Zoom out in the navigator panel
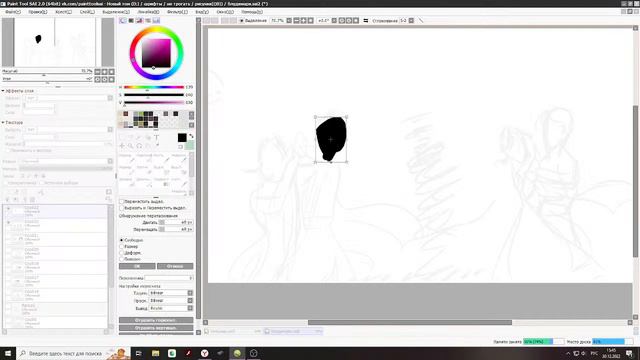This screenshot has width=640, height=360. [x=97, y=71]
